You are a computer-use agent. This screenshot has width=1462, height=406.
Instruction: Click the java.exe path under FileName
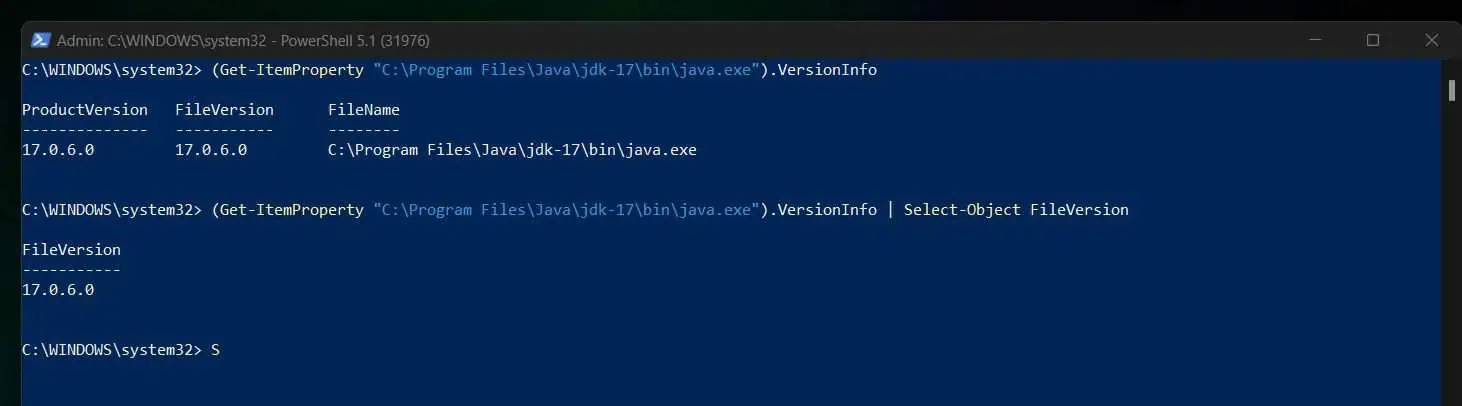pos(512,150)
